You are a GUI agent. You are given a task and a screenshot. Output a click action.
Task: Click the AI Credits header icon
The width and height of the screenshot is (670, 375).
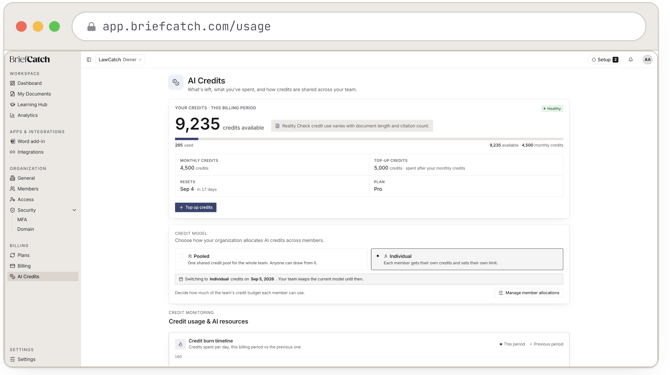point(176,82)
